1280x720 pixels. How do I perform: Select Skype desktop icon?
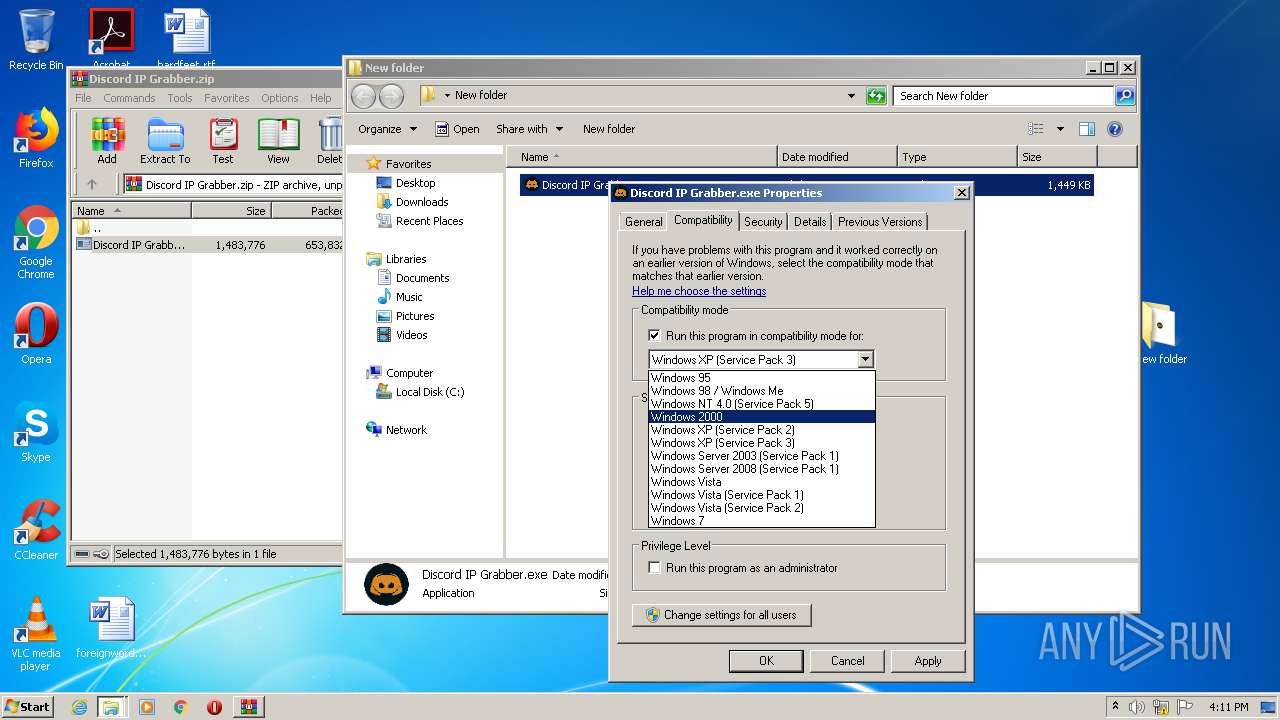click(36, 433)
